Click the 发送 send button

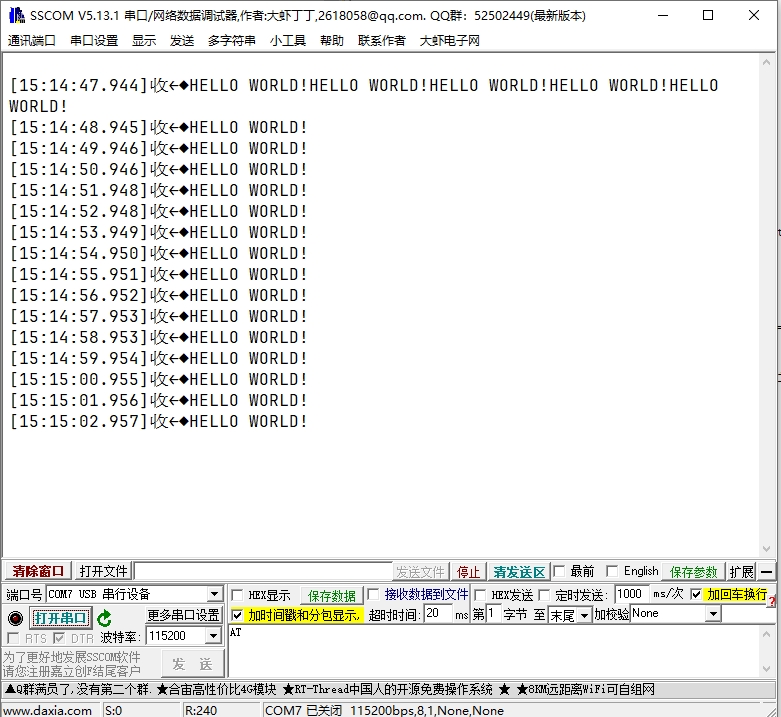coord(192,663)
